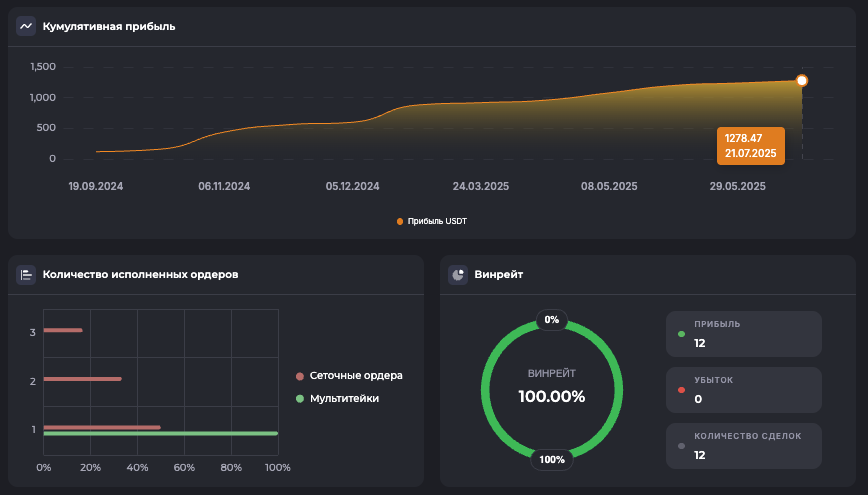Viewport: 868px width, 495px height.
Task: Click the winrate pie chart icon
Action: pyautogui.click(x=458, y=274)
